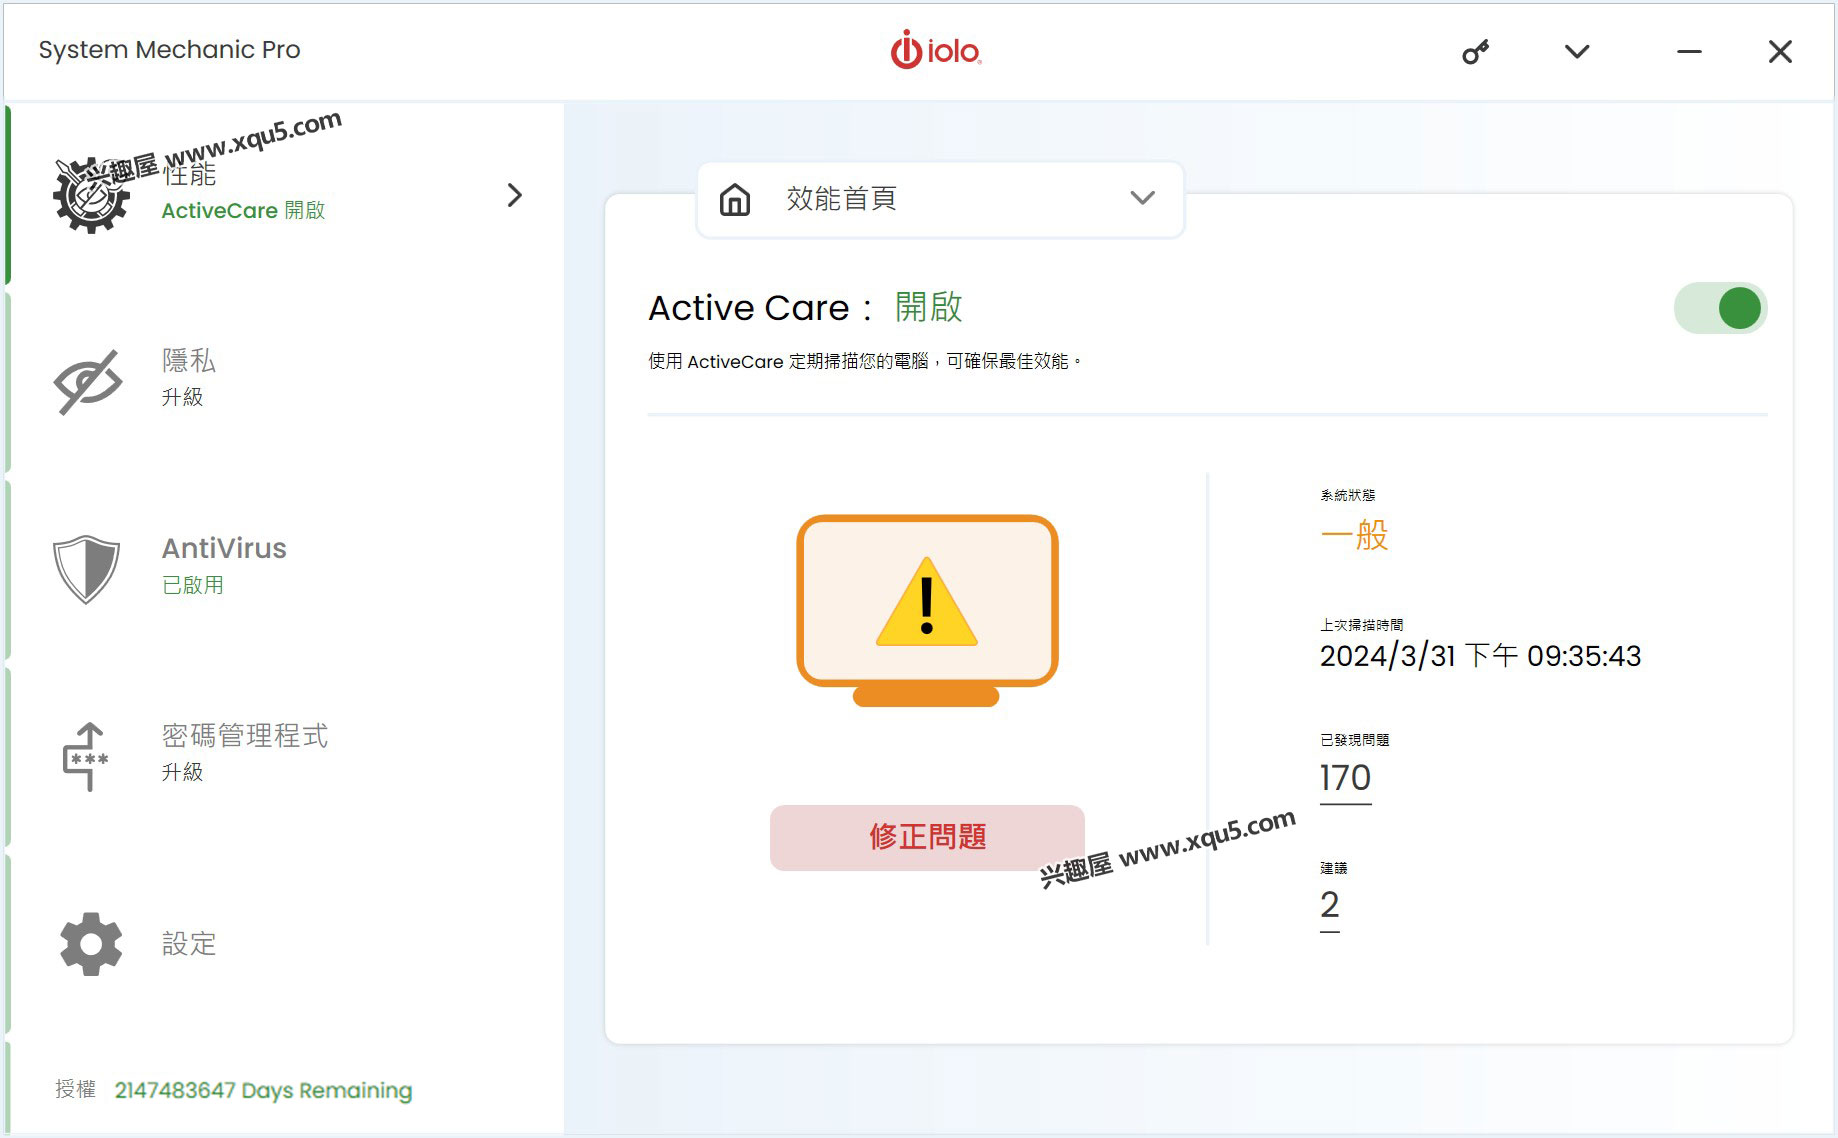Open the 170 discovered problems link

pos(1345,778)
